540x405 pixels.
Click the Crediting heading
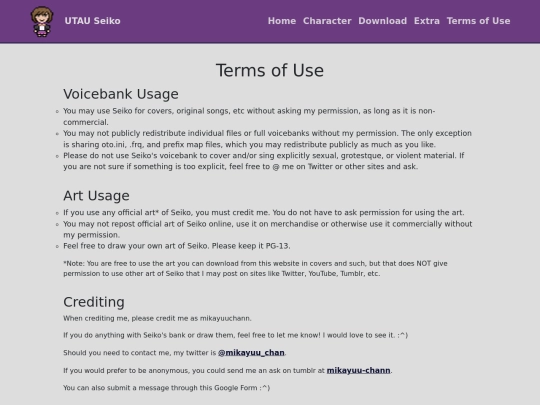pyautogui.click(x=94, y=302)
